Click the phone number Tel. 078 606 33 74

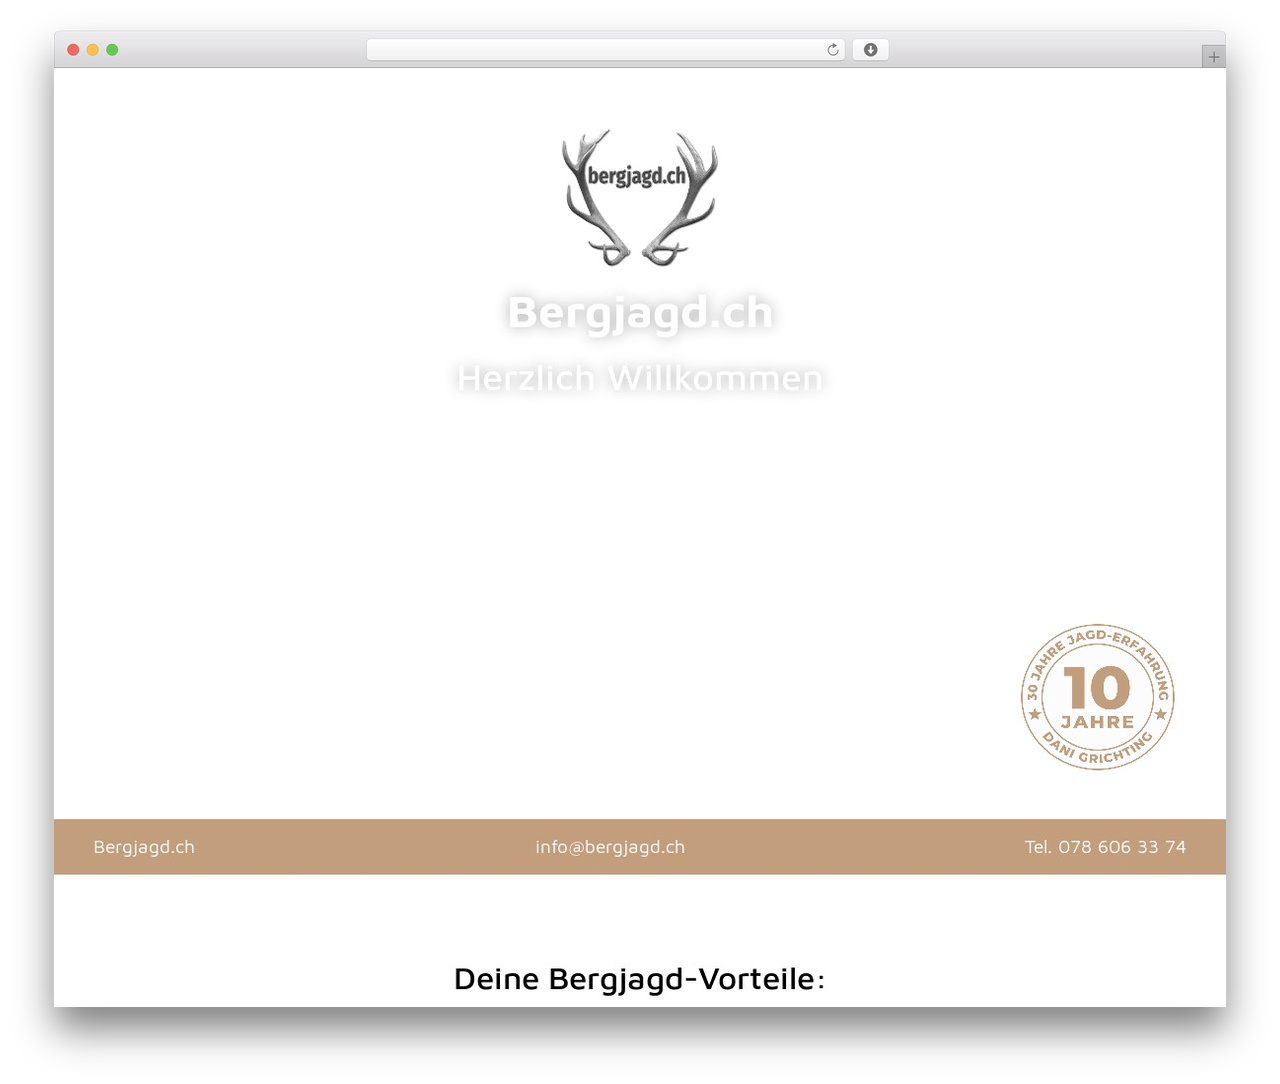click(1105, 847)
